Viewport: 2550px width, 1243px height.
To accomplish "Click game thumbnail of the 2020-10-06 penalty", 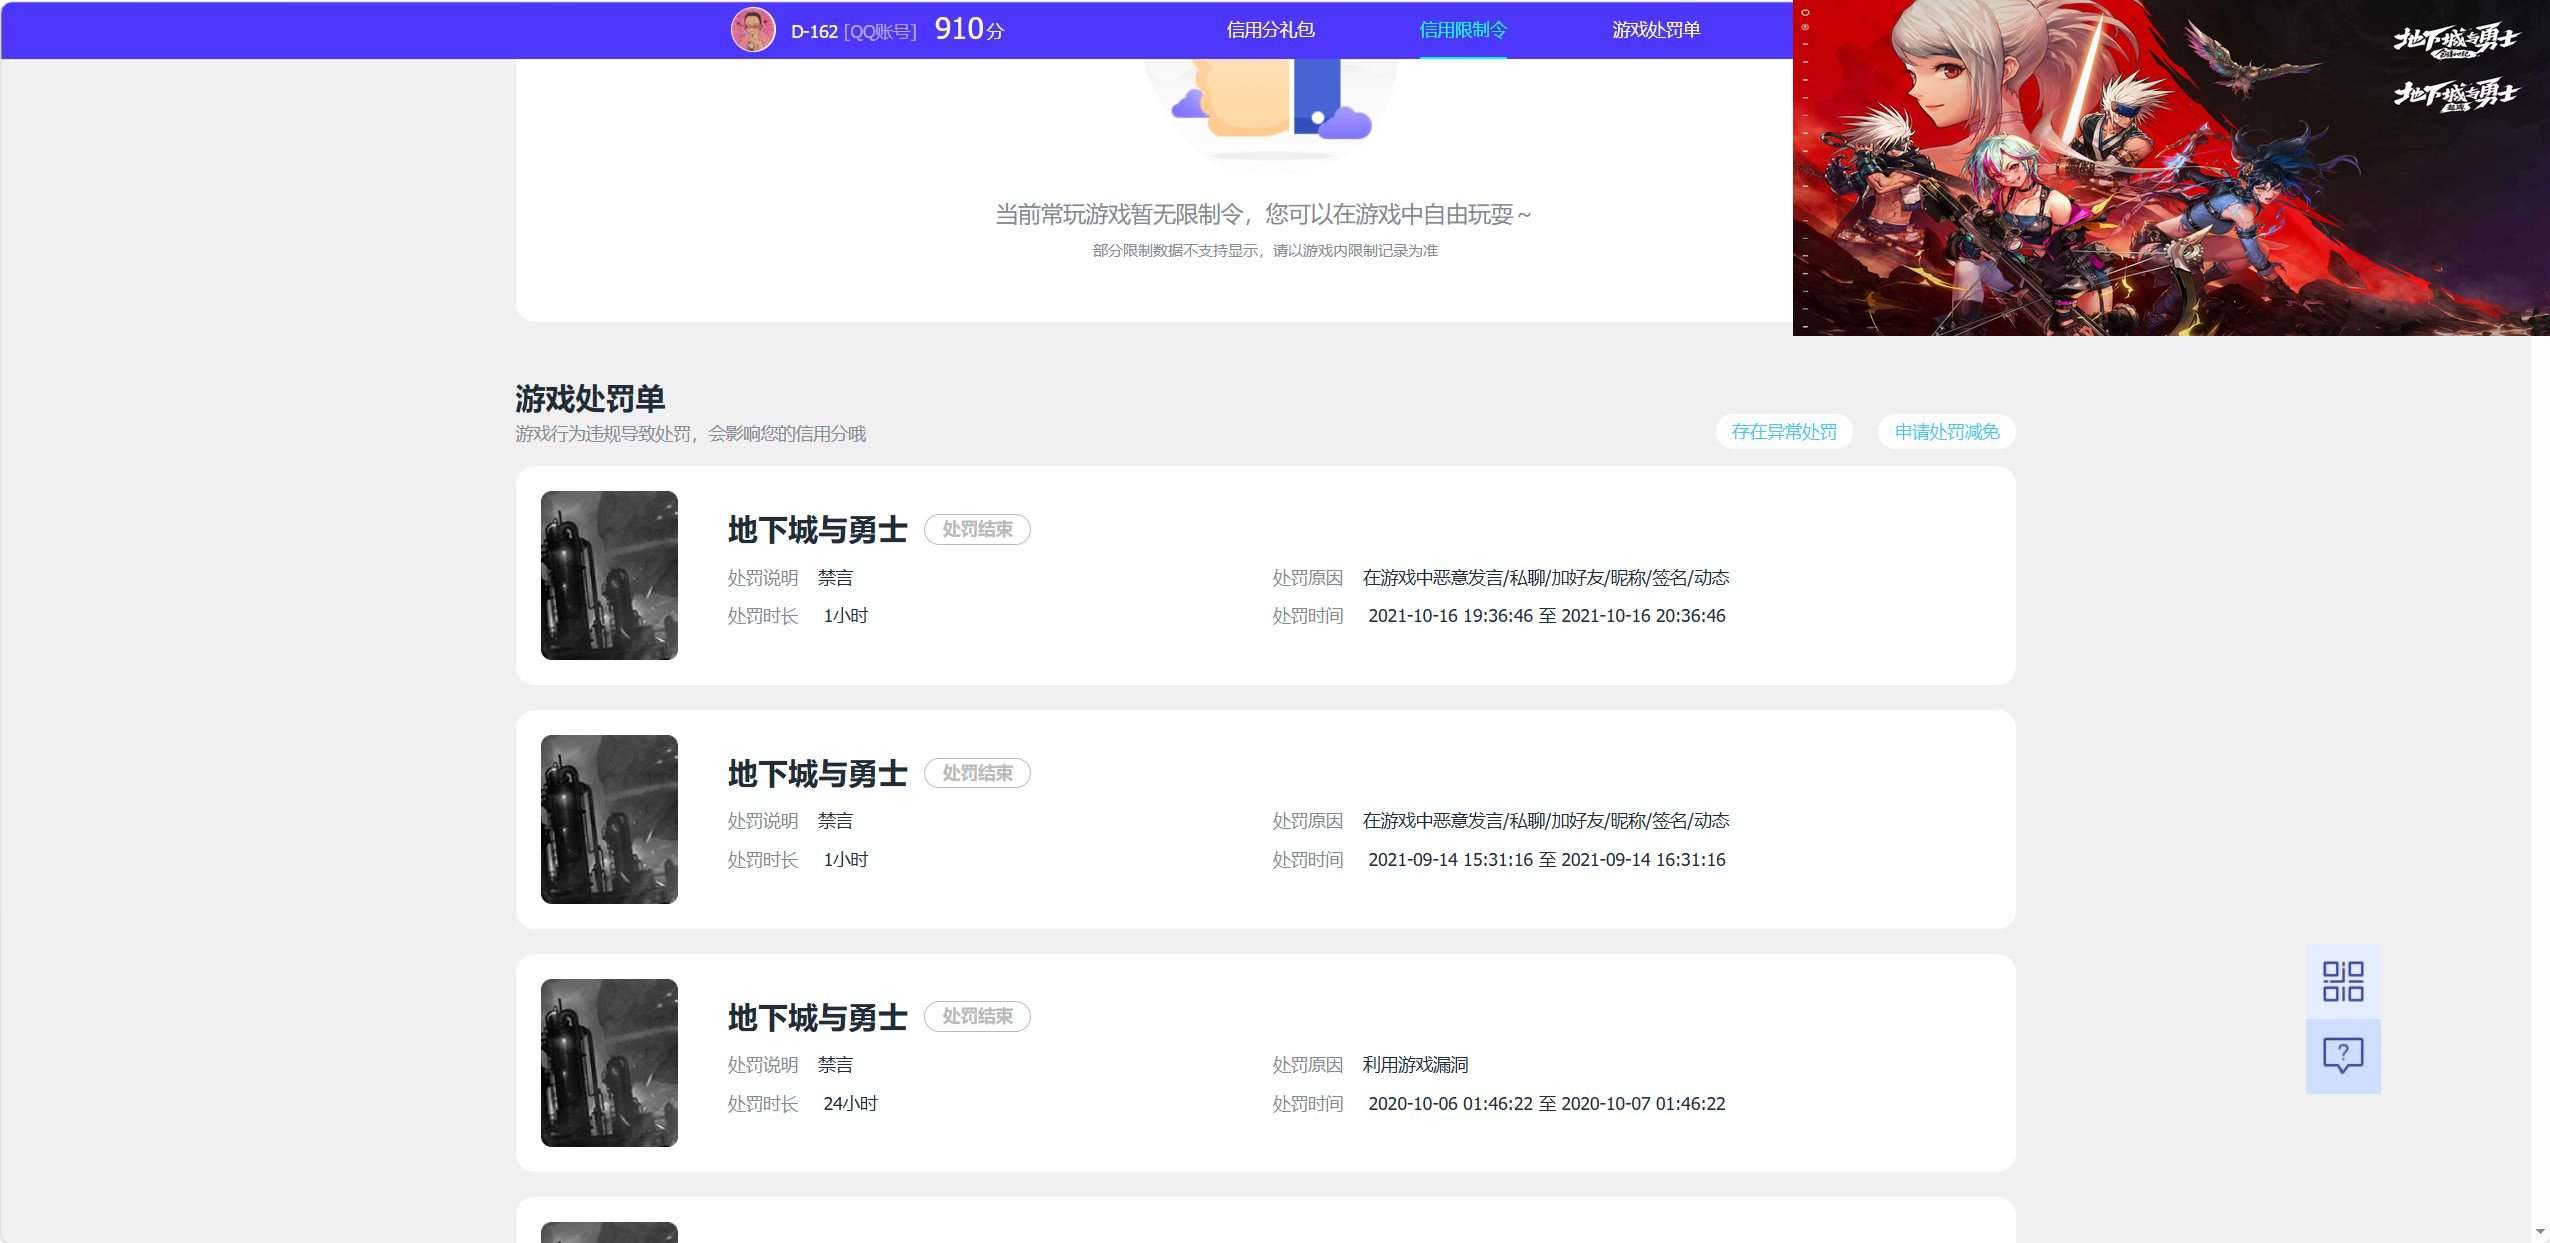I will click(x=609, y=1063).
